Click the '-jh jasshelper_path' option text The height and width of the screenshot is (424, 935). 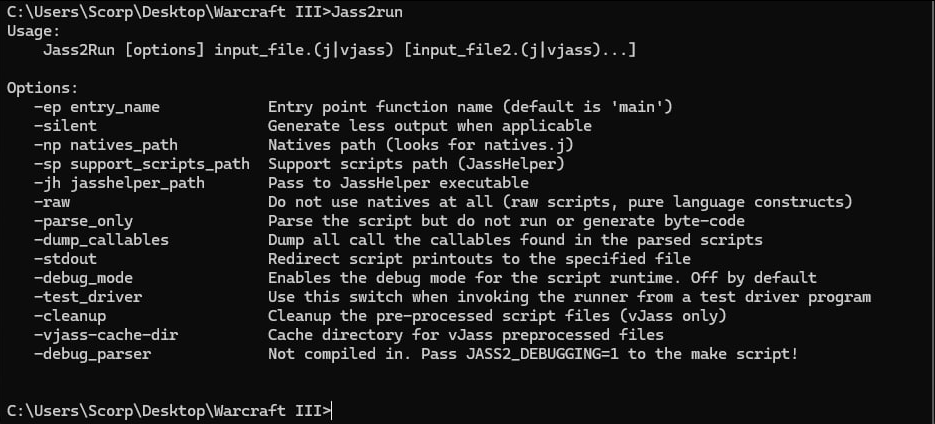119,183
